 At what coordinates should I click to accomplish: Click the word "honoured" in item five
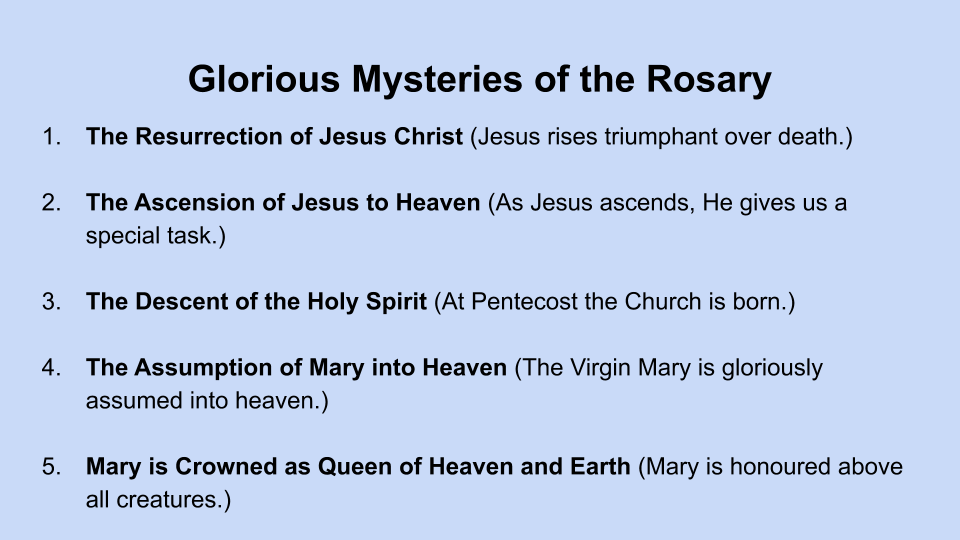(785, 467)
